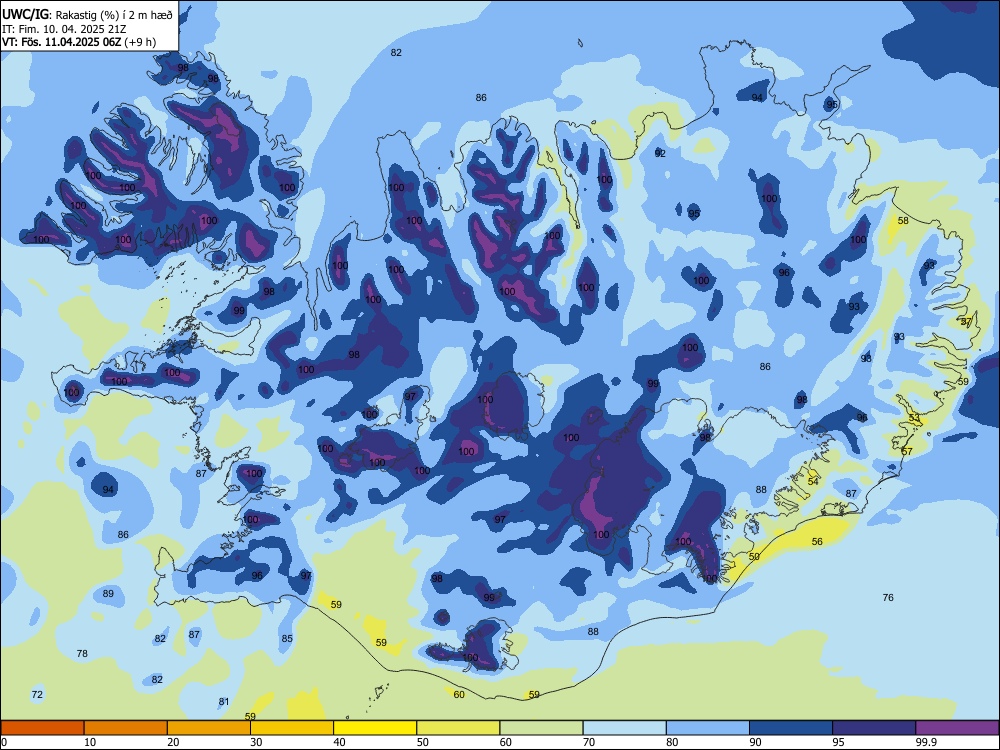Click the dark orange 0–10 legend swatch
1000x750 pixels.
pos(42,728)
